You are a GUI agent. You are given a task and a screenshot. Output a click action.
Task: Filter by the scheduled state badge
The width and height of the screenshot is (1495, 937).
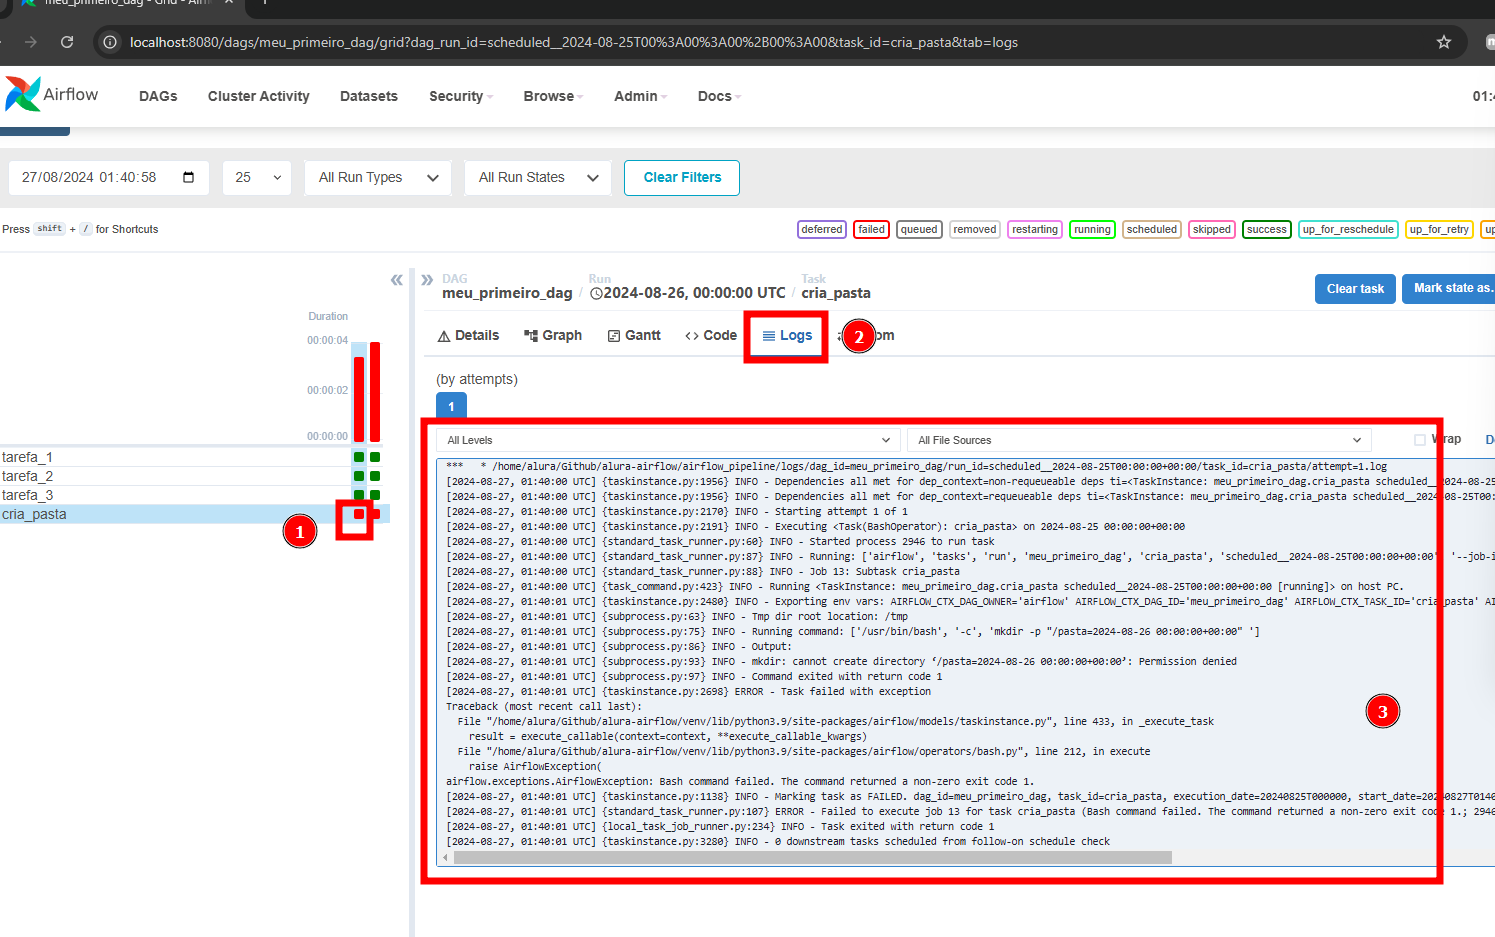1152,229
